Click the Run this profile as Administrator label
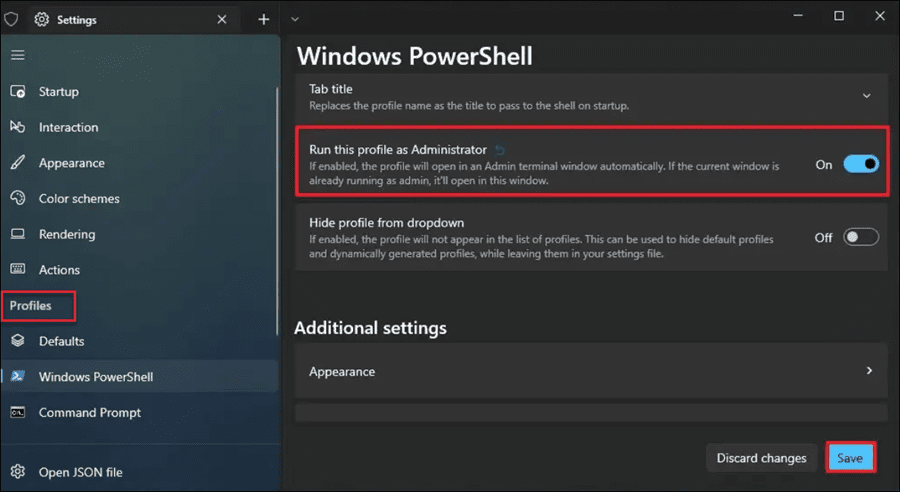Screen dimensions: 900x492 coord(398,150)
